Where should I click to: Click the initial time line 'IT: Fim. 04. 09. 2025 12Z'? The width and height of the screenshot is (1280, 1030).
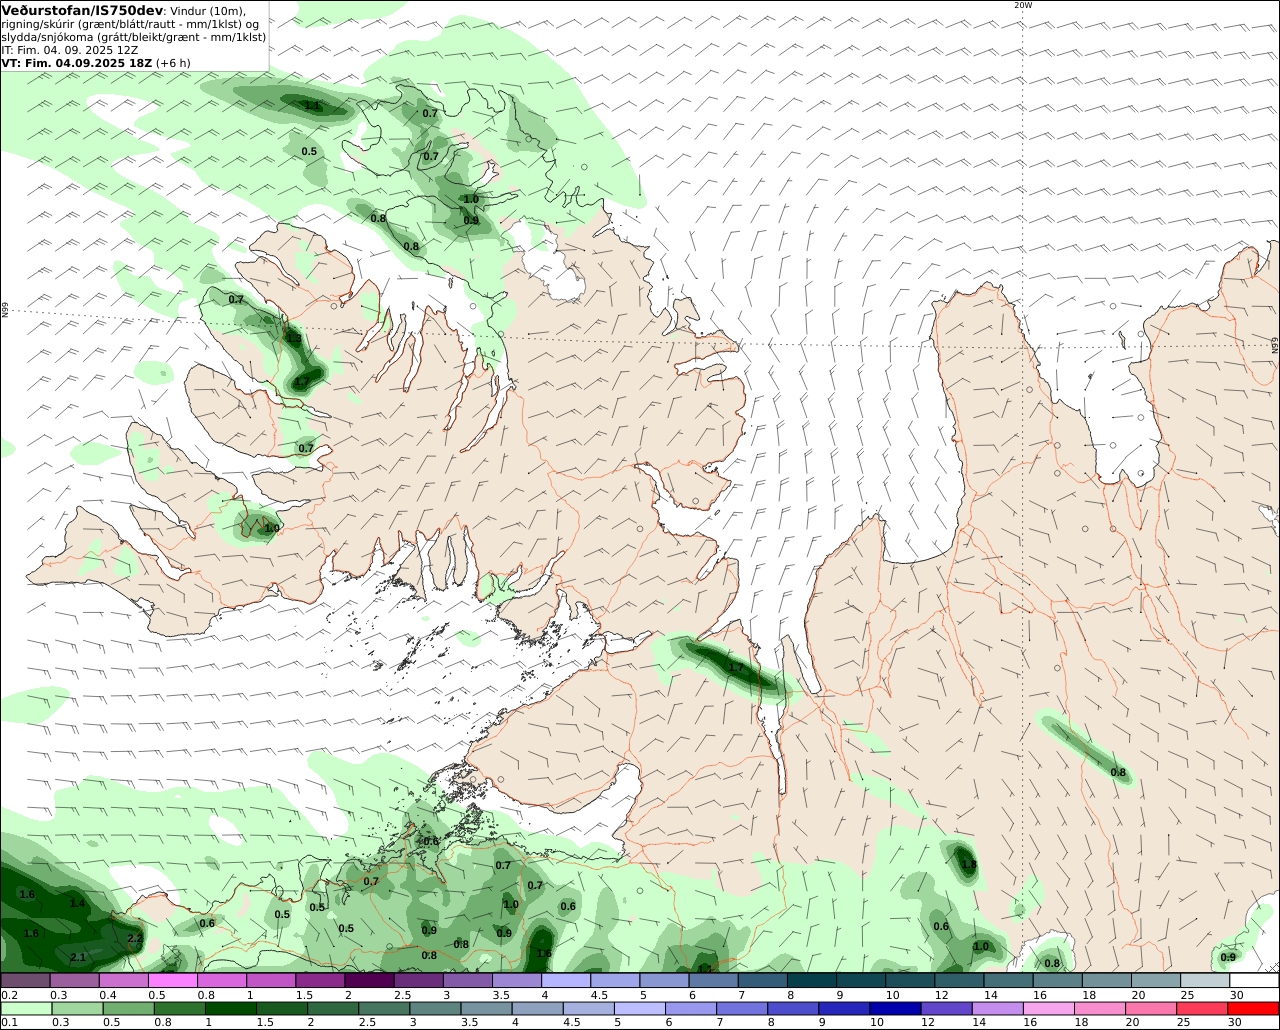tap(70, 50)
